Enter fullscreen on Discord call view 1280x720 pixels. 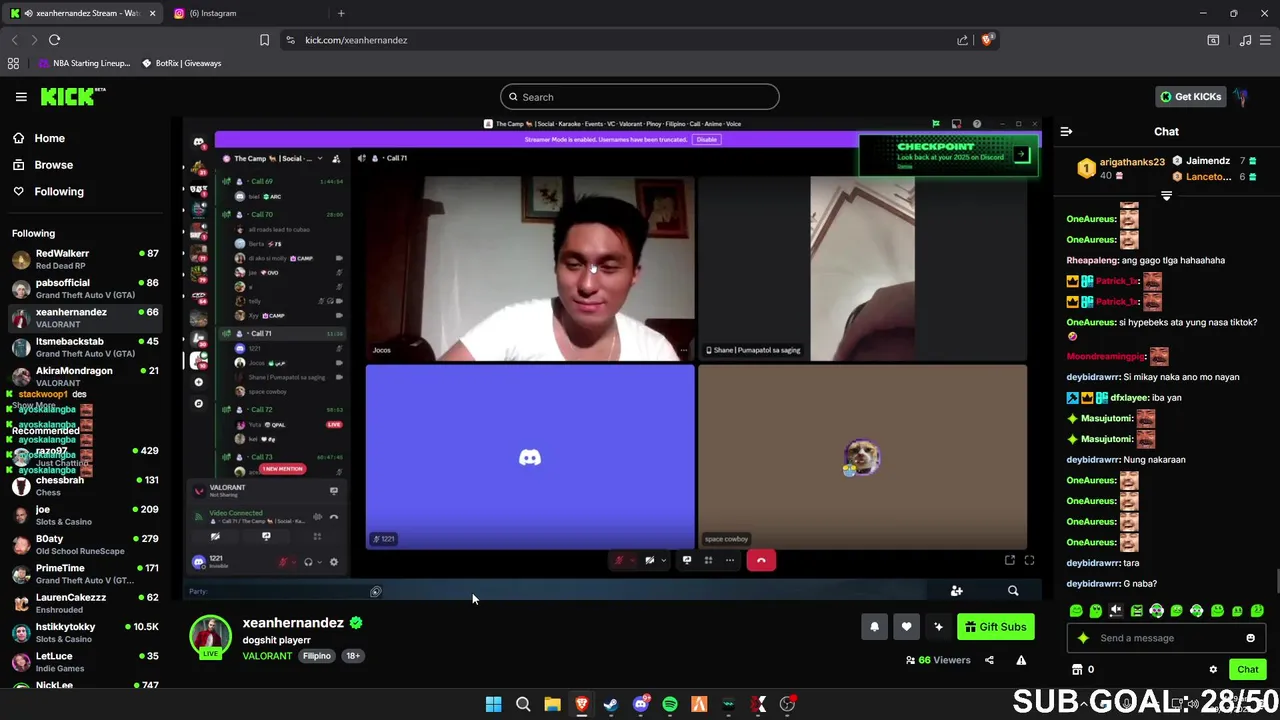pyautogui.click(x=1029, y=560)
